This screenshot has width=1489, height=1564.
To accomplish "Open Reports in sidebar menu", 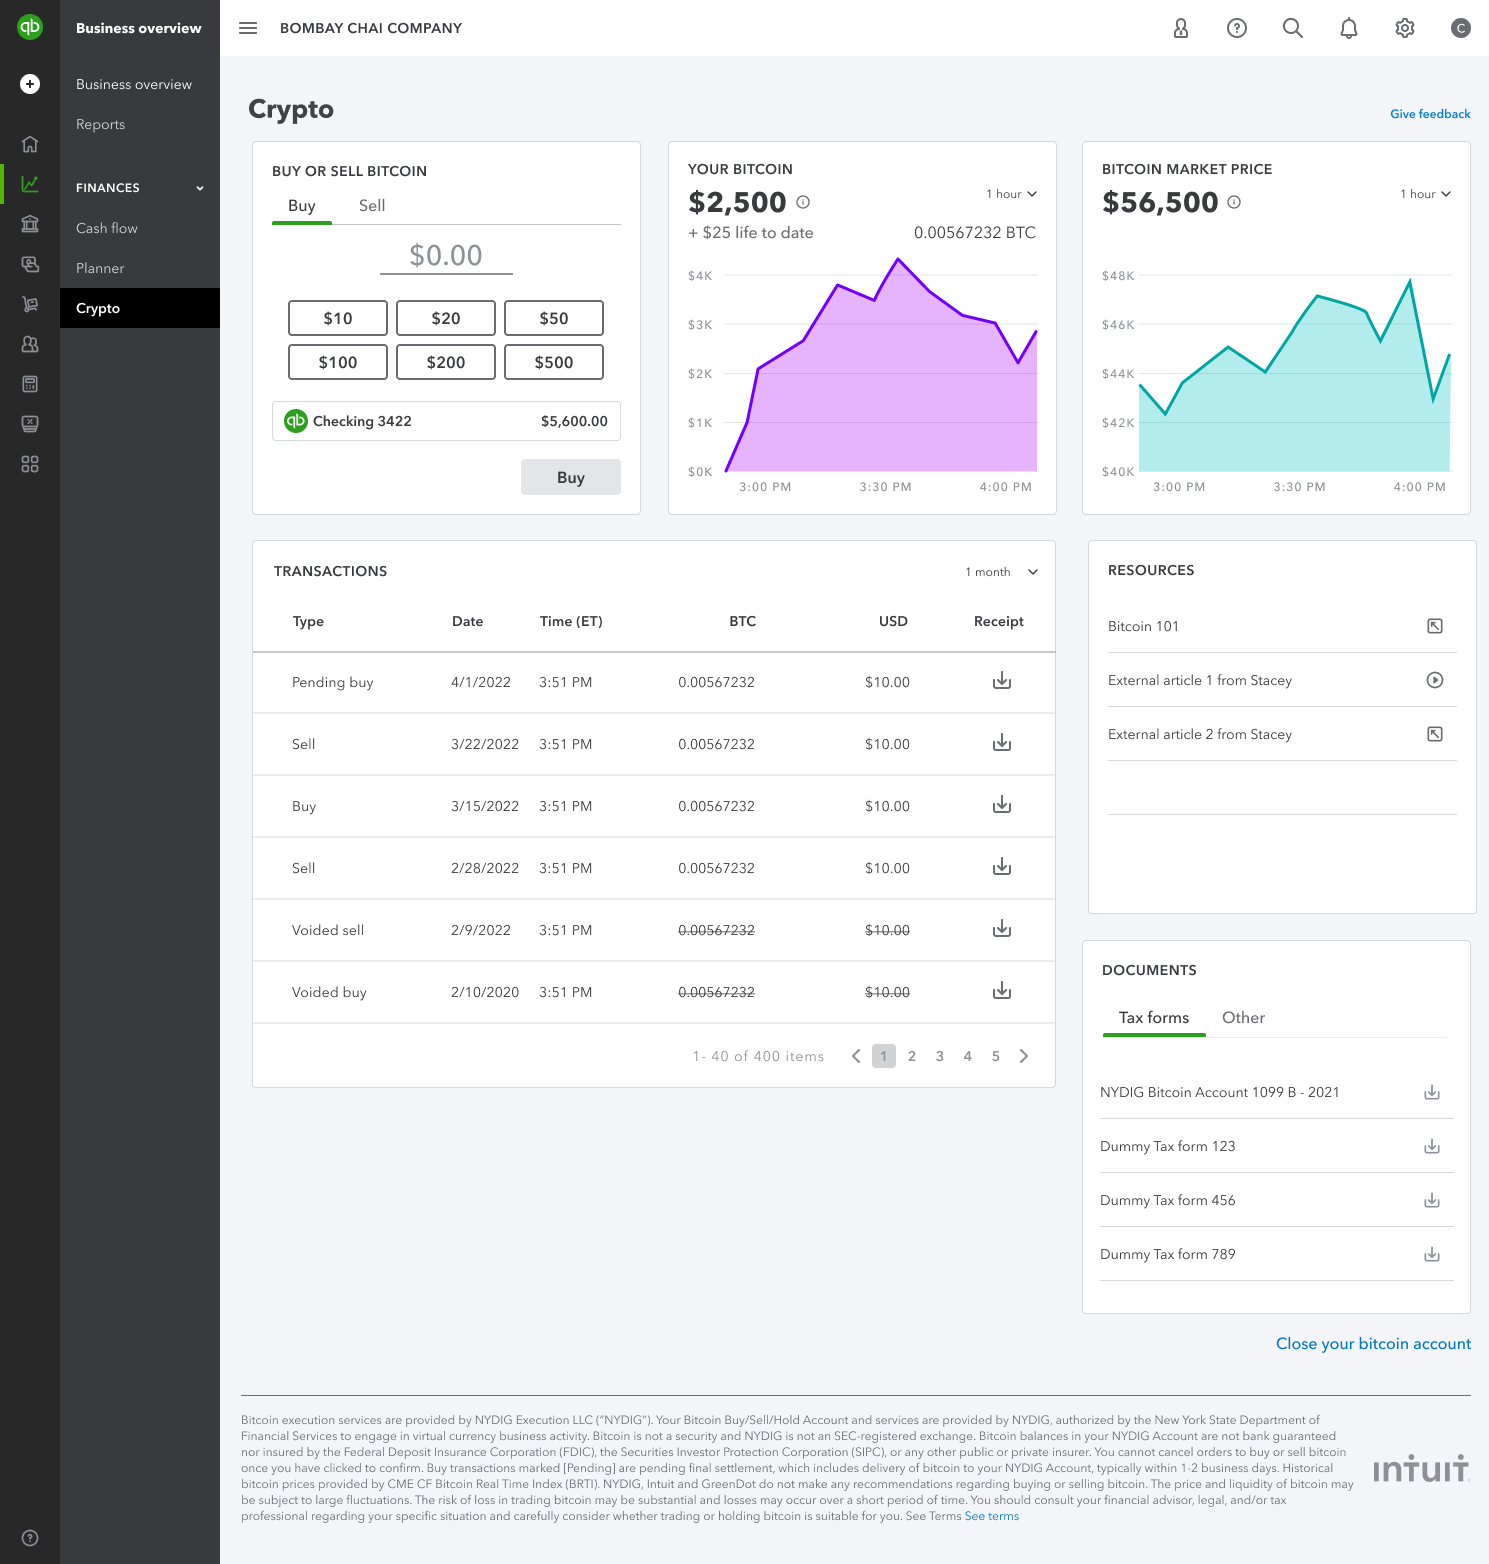I will point(100,124).
